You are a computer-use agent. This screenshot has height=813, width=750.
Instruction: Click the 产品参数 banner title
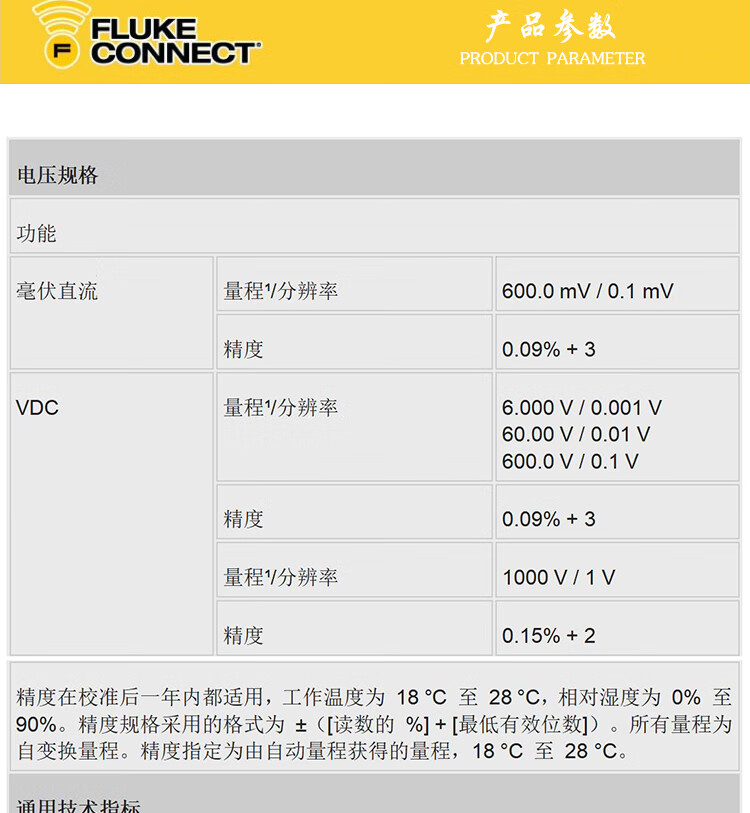click(x=551, y=26)
